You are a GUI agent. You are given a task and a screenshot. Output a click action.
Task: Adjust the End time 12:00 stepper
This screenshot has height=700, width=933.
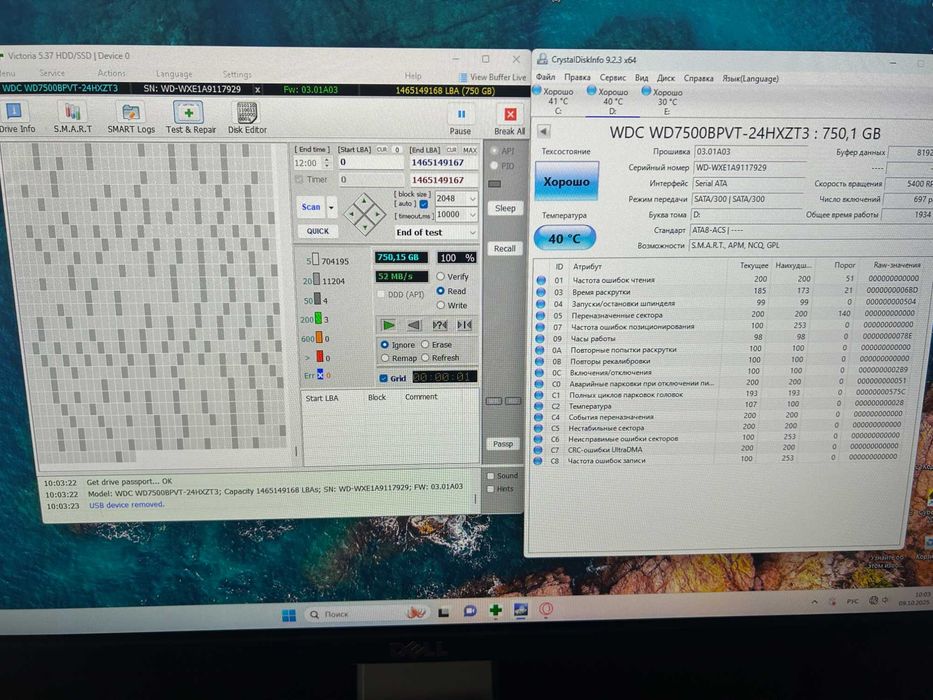326,162
